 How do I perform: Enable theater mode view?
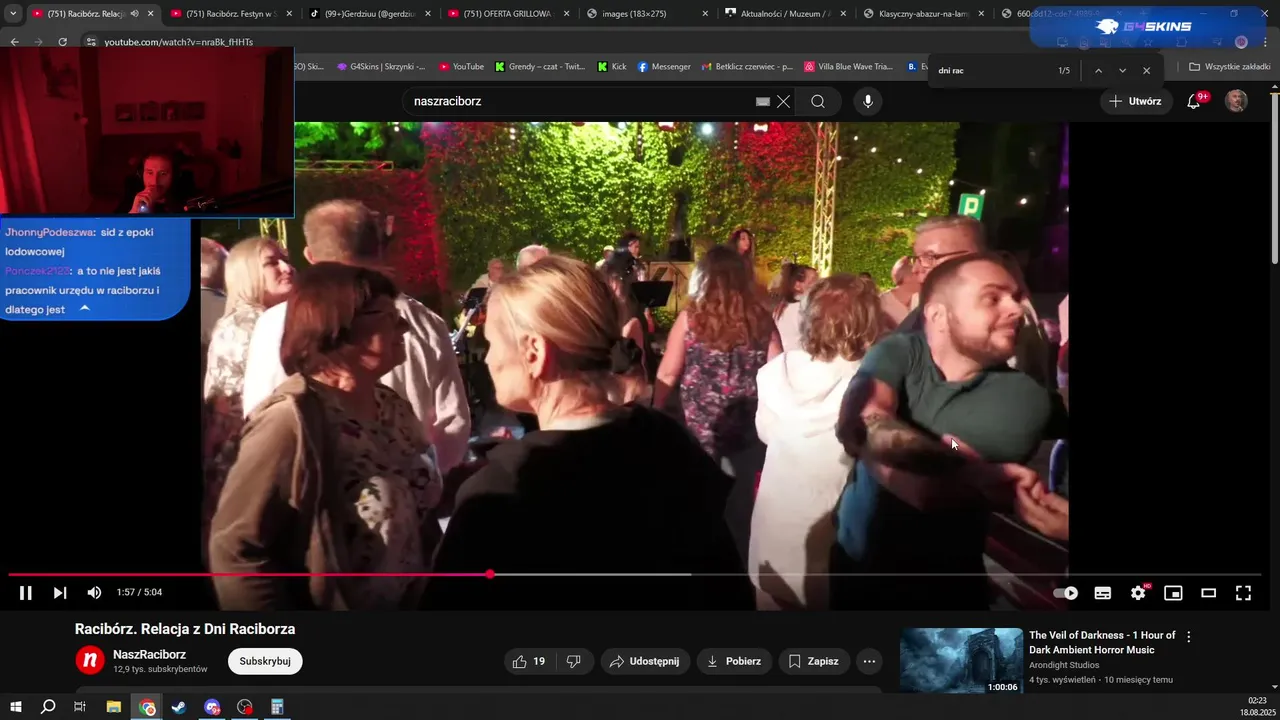click(x=1208, y=593)
